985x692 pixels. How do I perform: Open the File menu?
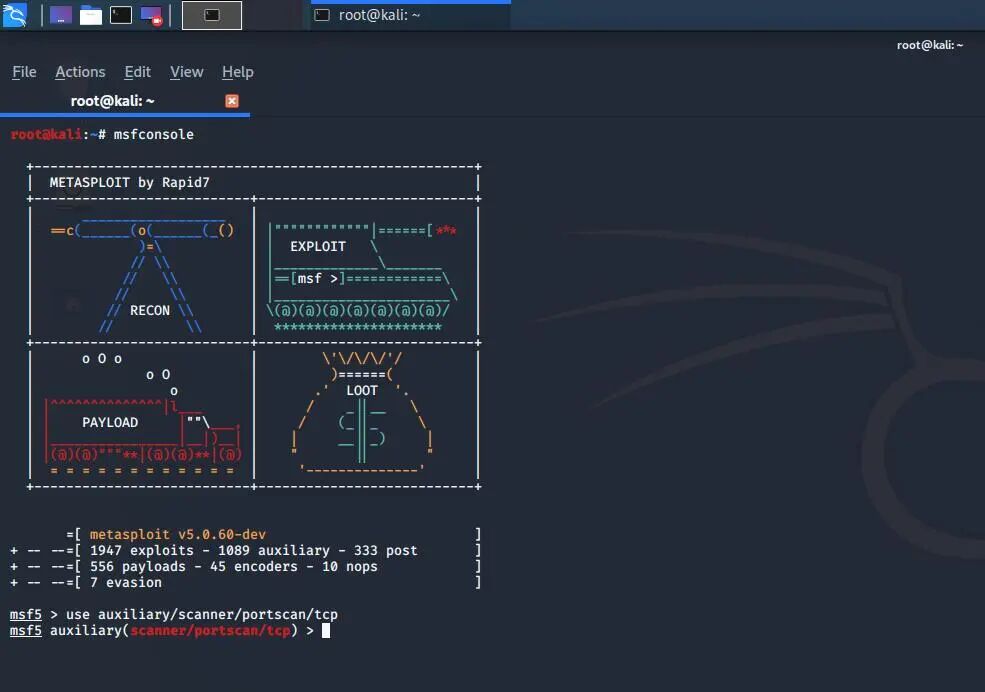(x=23, y=71)
